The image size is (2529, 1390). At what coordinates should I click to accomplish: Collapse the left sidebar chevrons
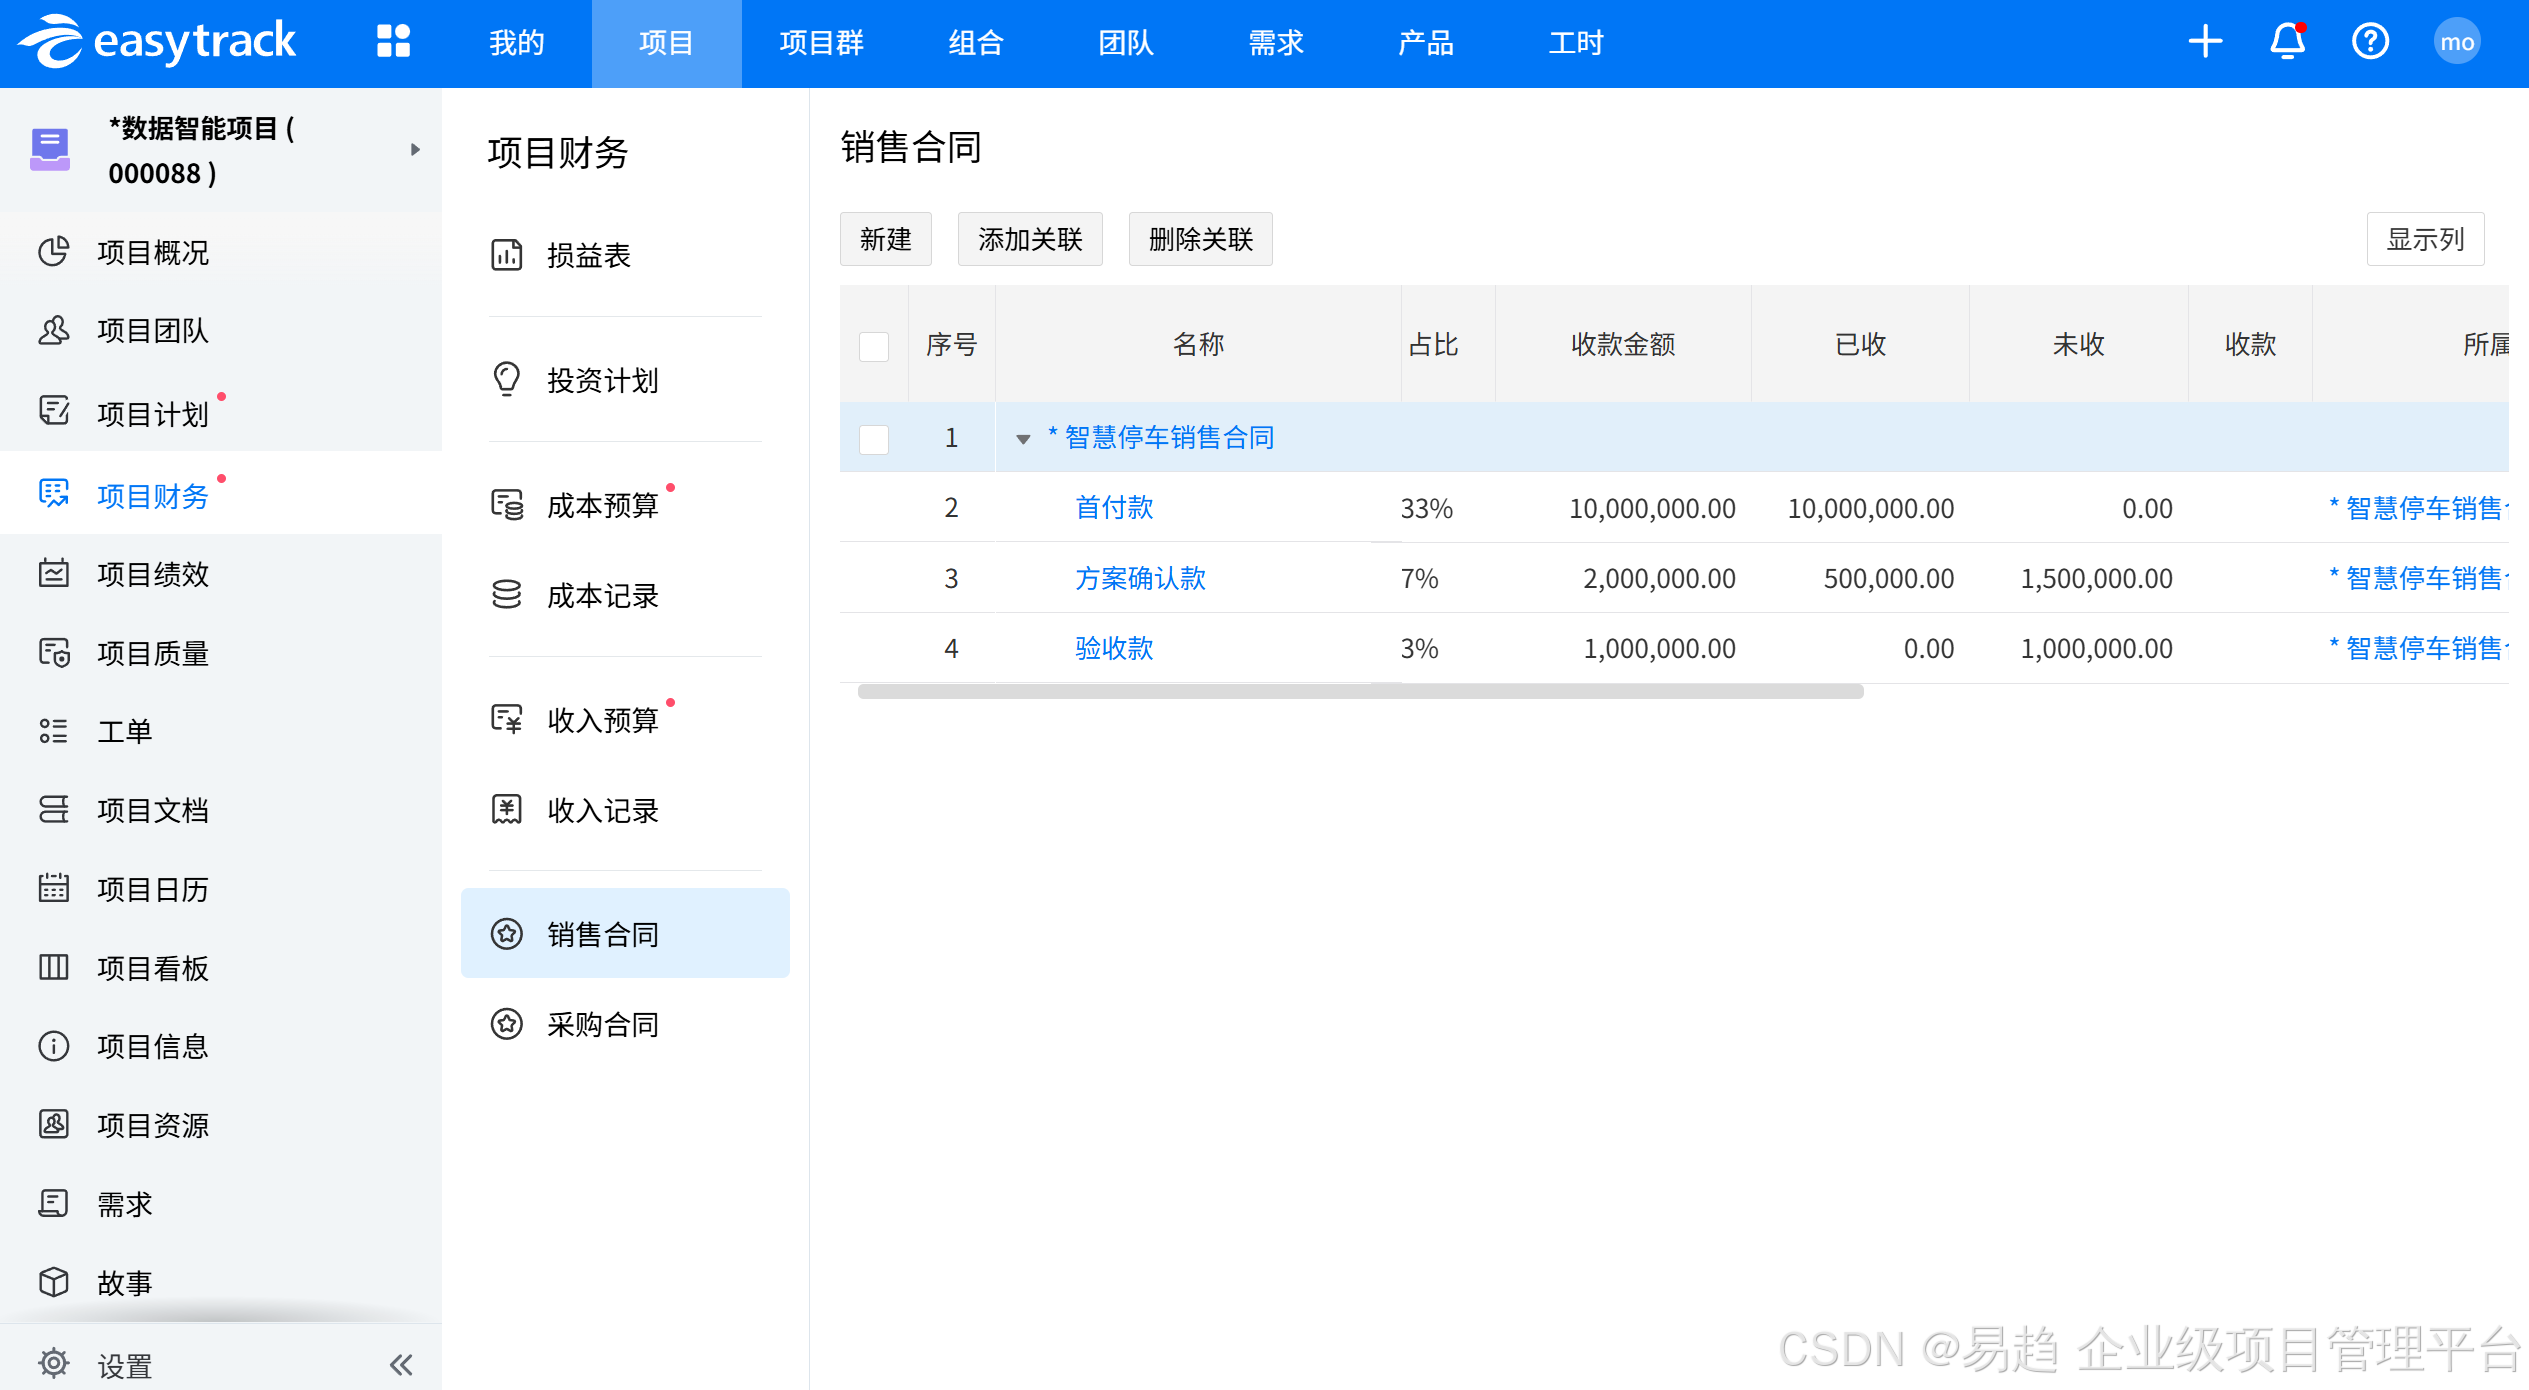pos(401,1365)
